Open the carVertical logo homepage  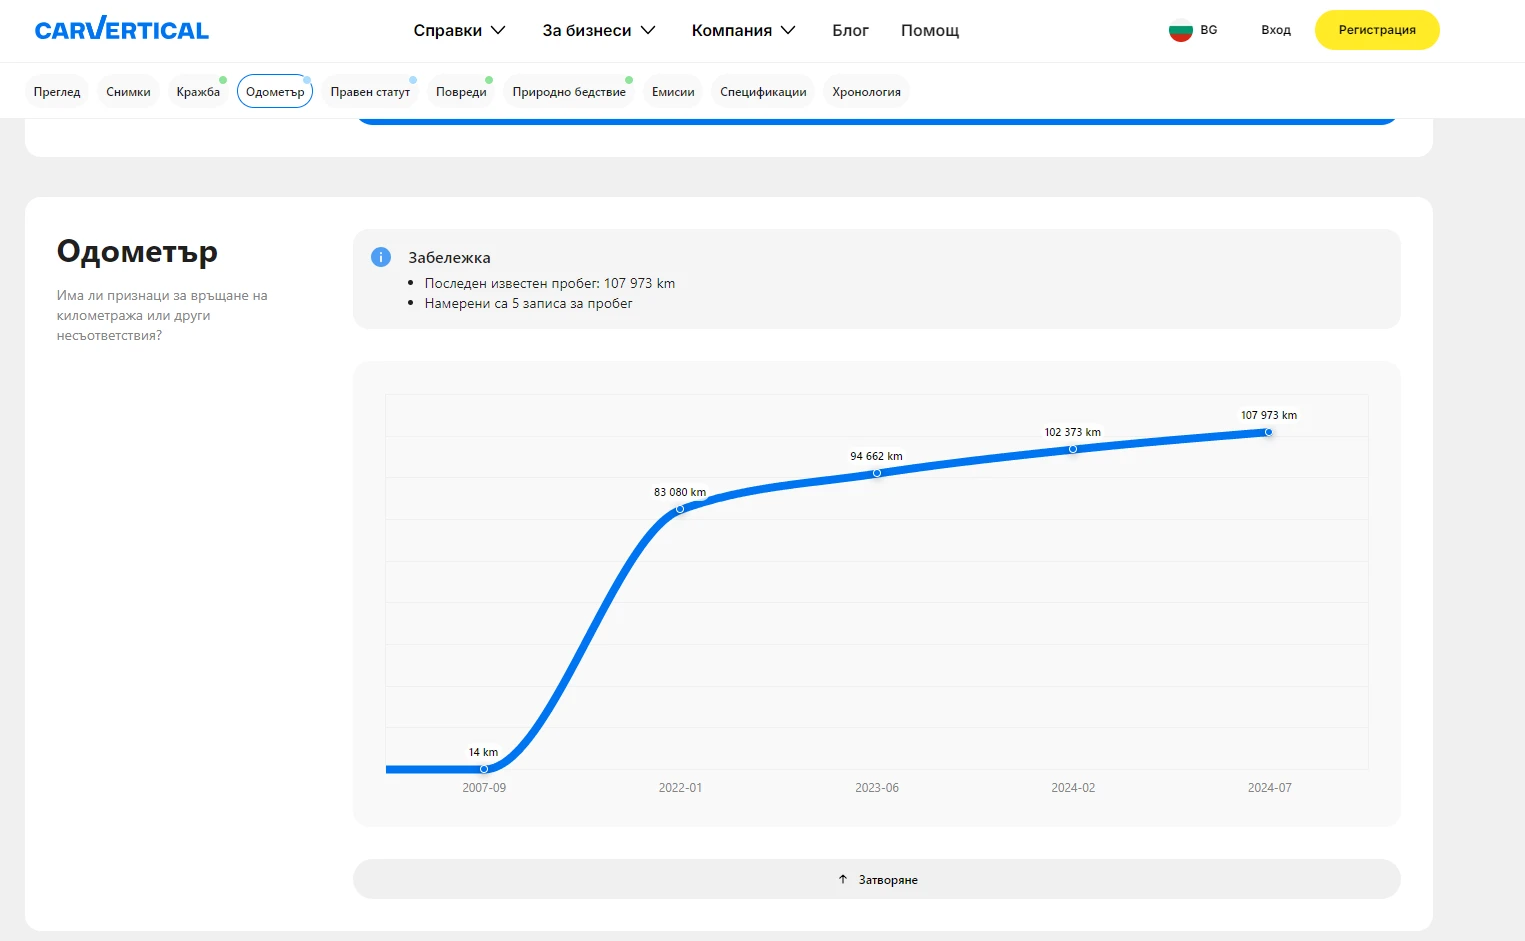(x=121, y=30)
